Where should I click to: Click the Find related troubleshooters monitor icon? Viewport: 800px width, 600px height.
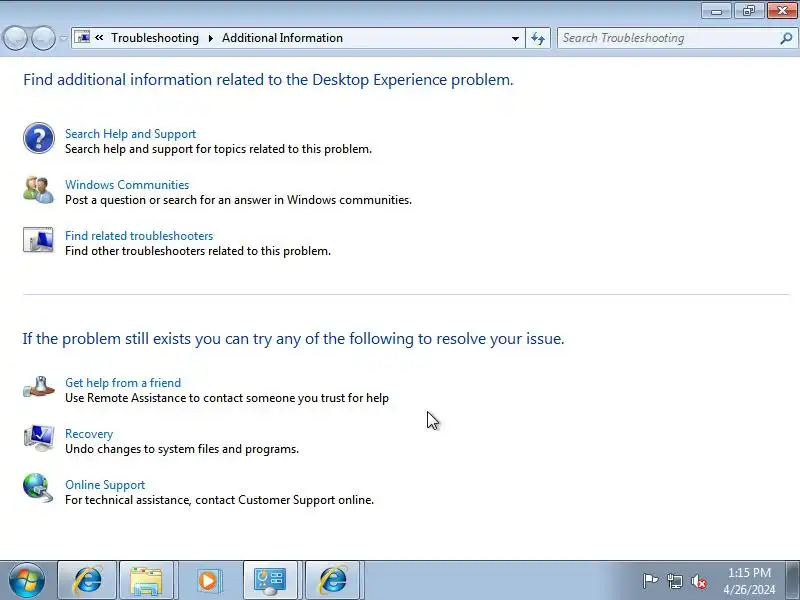click(38, 240)
